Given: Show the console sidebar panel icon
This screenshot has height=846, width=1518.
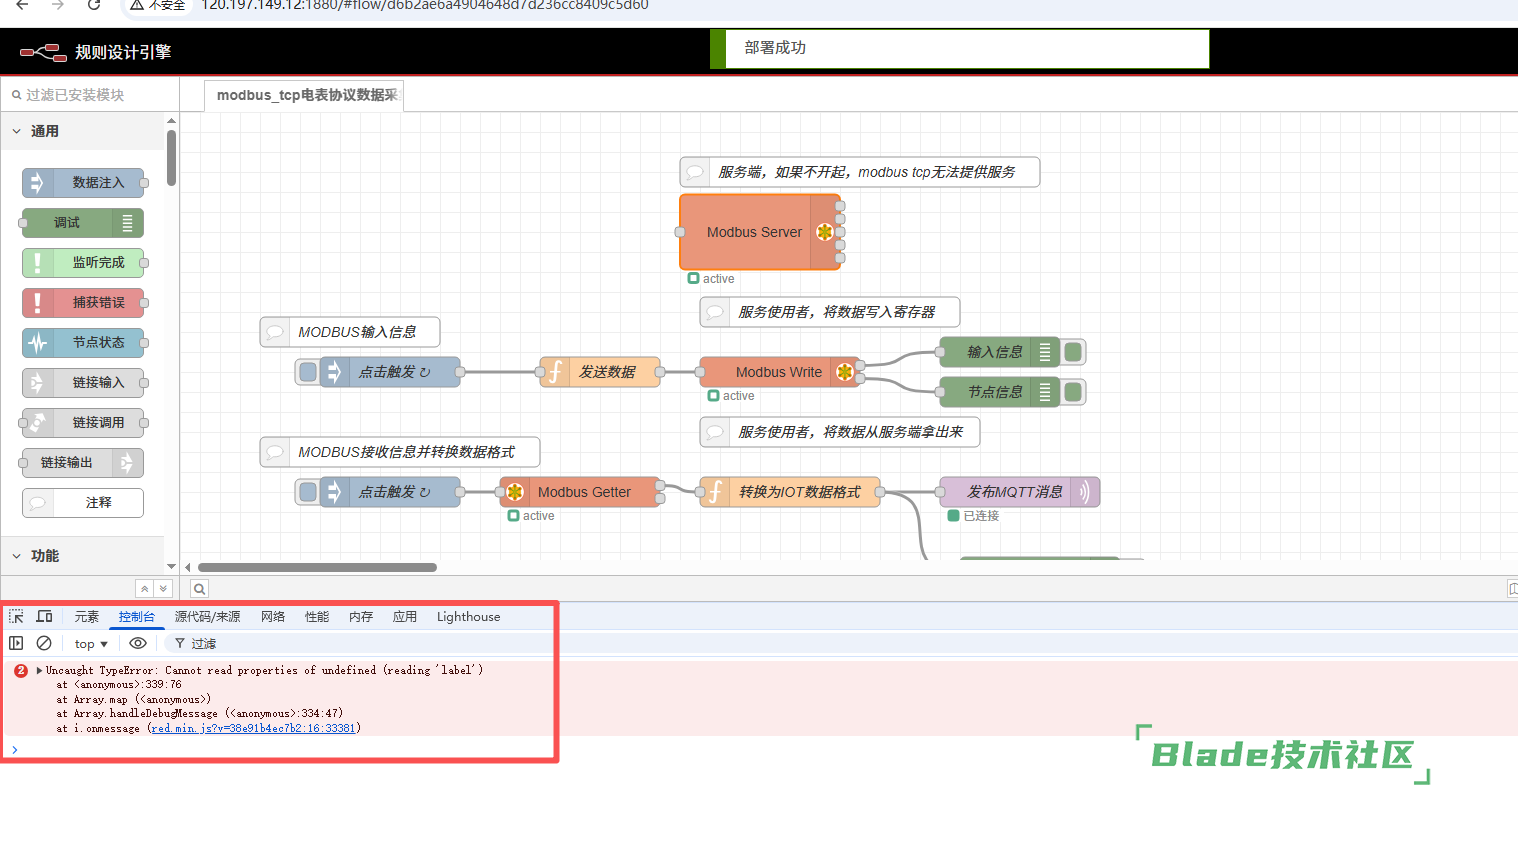Looking at the screenshot, I should click(x=16, y=643).
